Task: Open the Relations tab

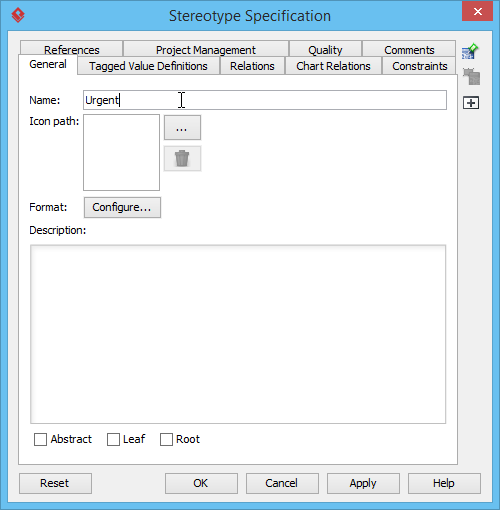Action: click(x=252, y=66)
